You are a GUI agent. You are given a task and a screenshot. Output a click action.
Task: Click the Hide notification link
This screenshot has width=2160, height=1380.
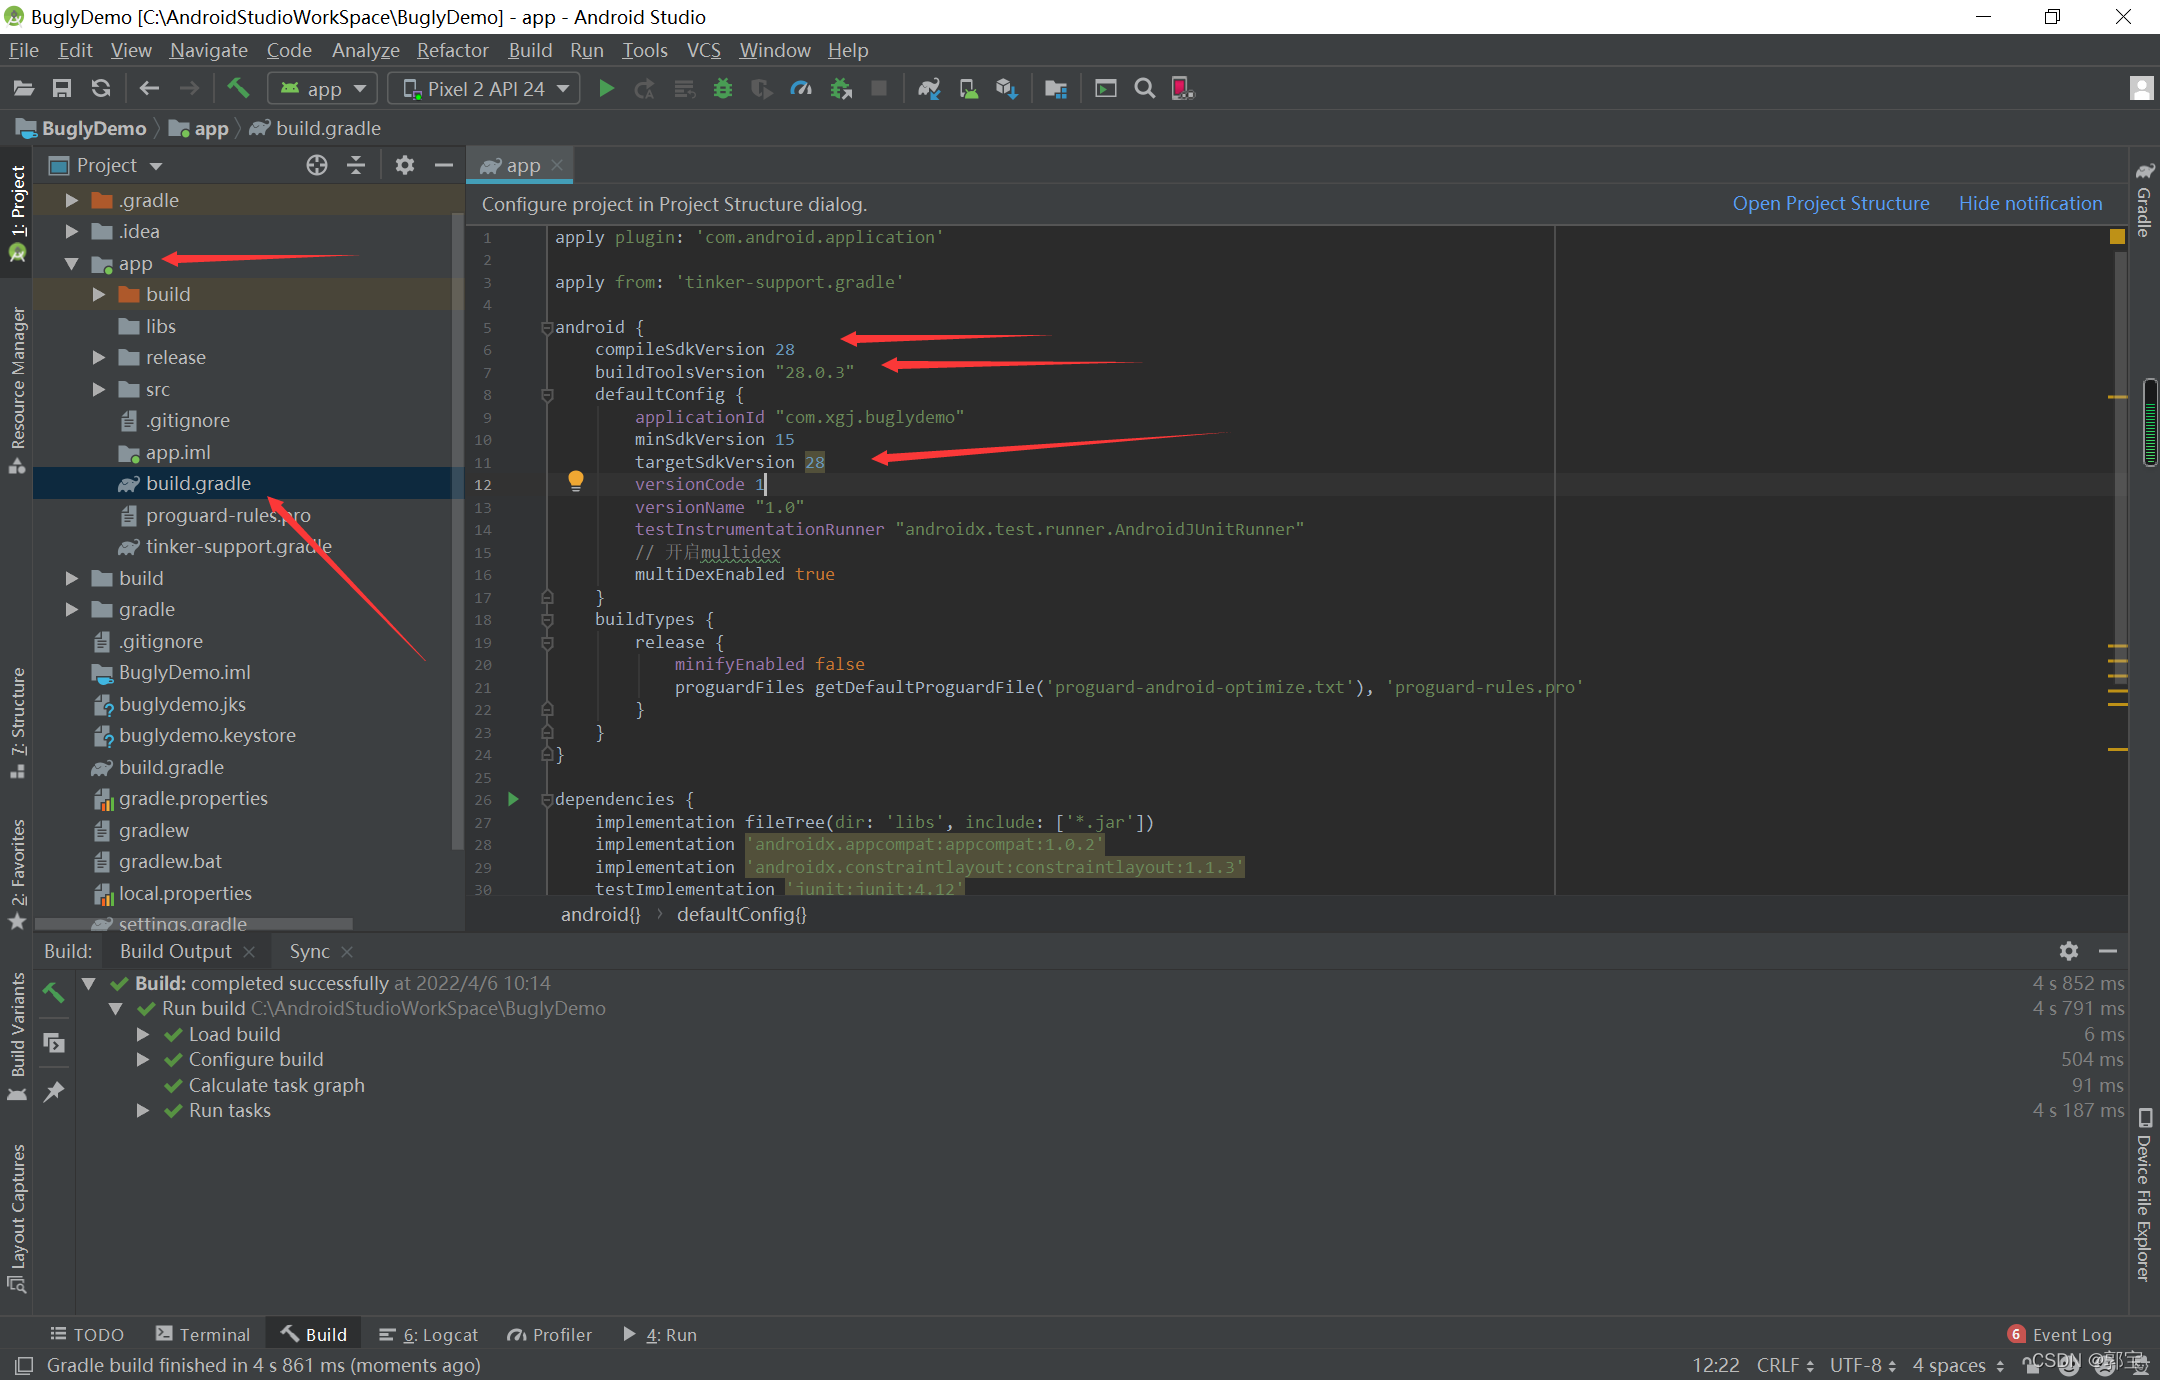[2030, 203]
